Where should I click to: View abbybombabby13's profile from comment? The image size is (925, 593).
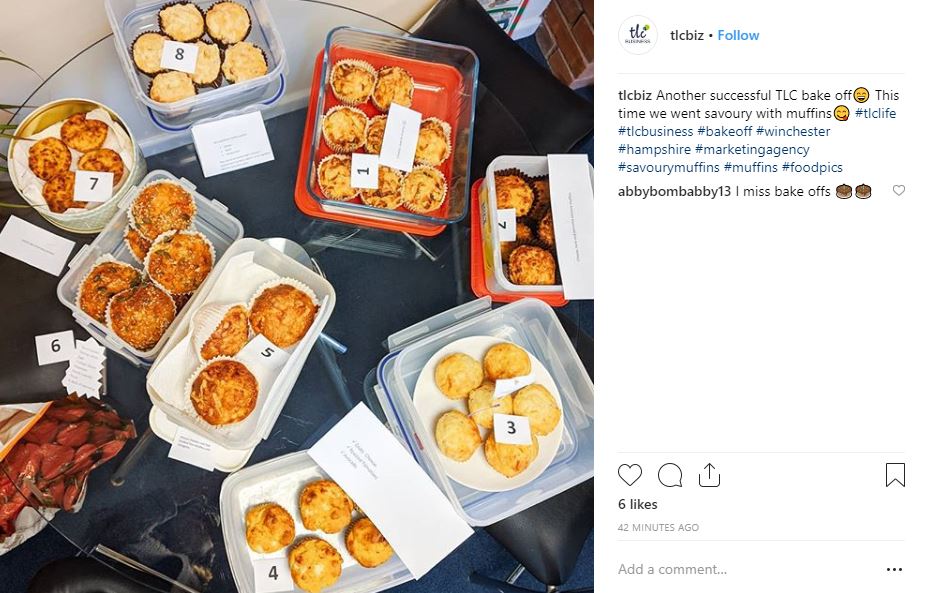674,191
